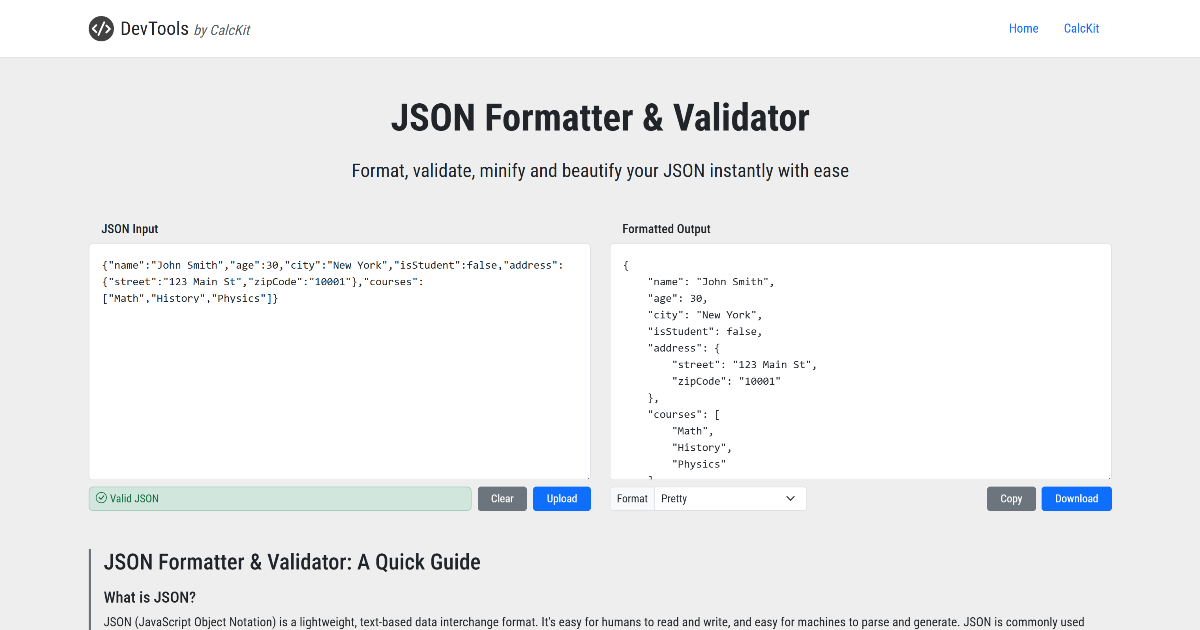This screenshot has height=630, width=1200.
Task: Click the Valid JSON status bar
Action: pos(280,498)
